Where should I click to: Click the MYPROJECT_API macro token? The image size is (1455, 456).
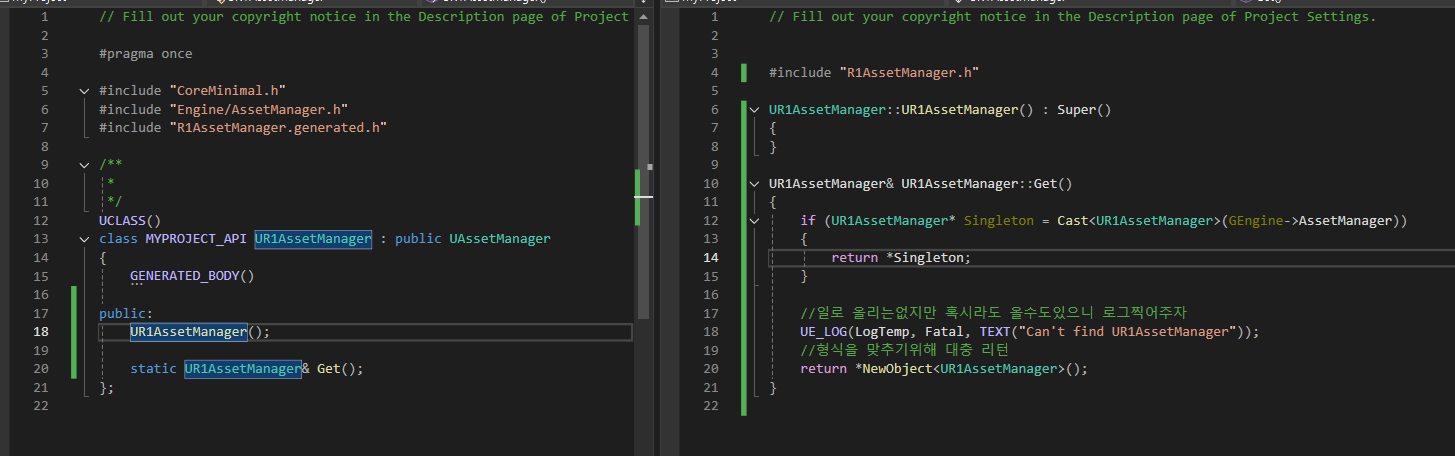tap(196, 239)
